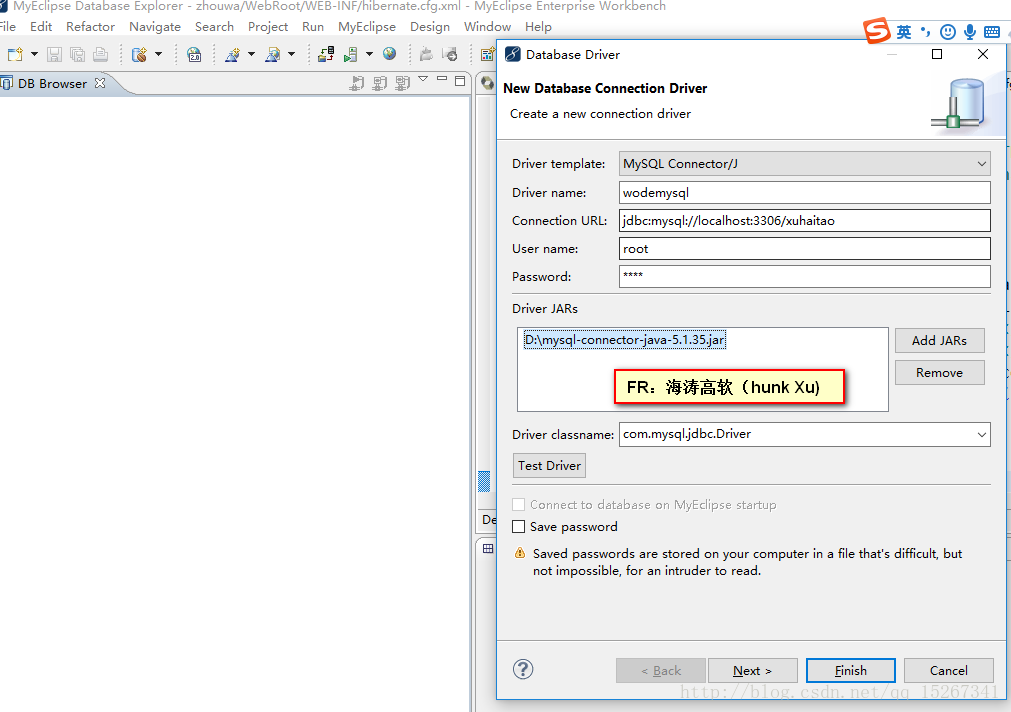Click the second connection icon in DB Browser
The image size is (1011, 712).
tap(380, 83)
